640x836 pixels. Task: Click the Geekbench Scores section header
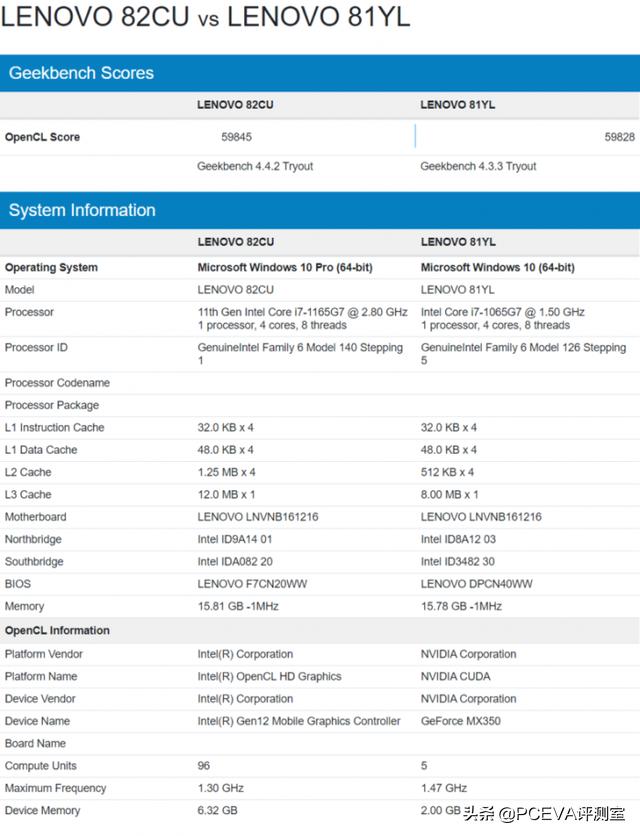point(320,73)
